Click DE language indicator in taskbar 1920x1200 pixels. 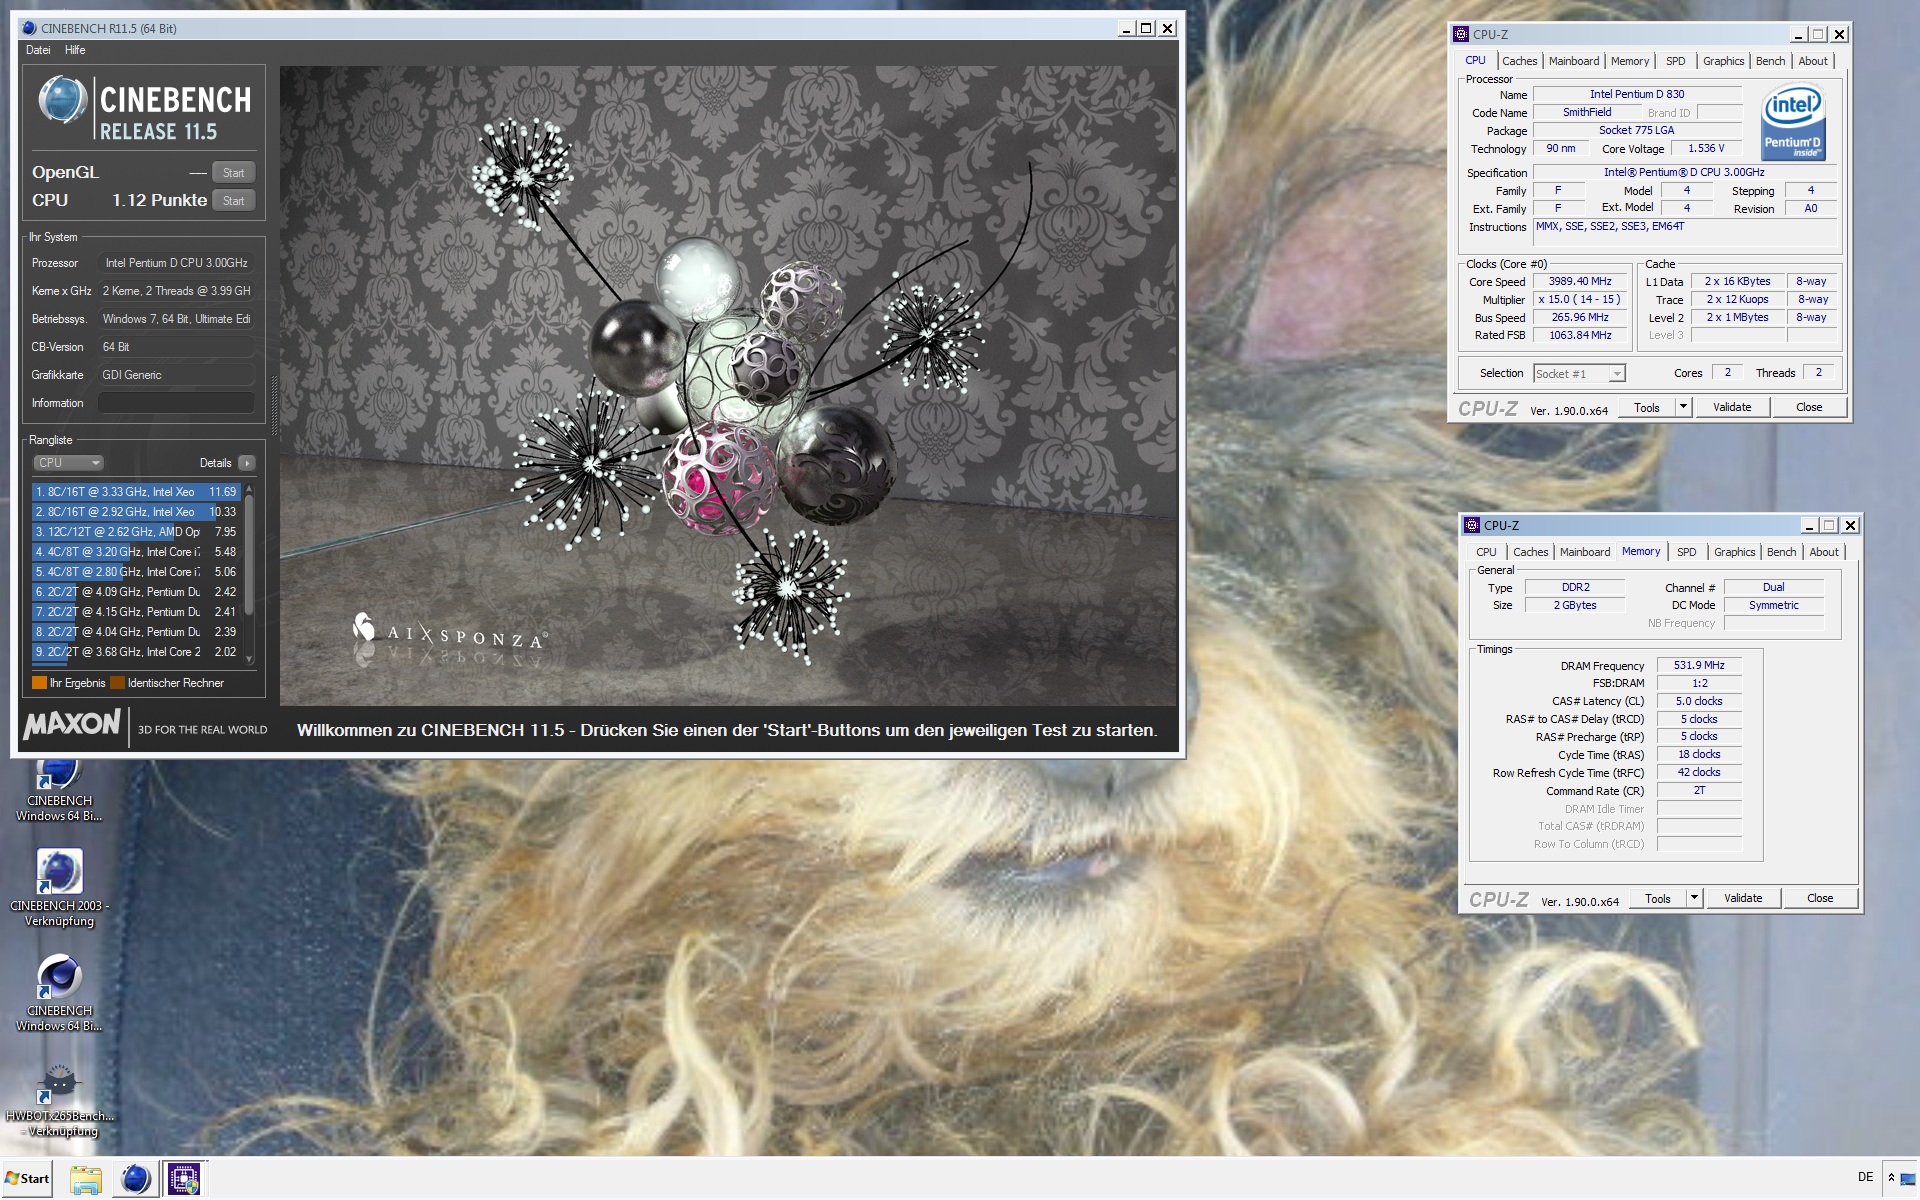tap(1865, 1177)
